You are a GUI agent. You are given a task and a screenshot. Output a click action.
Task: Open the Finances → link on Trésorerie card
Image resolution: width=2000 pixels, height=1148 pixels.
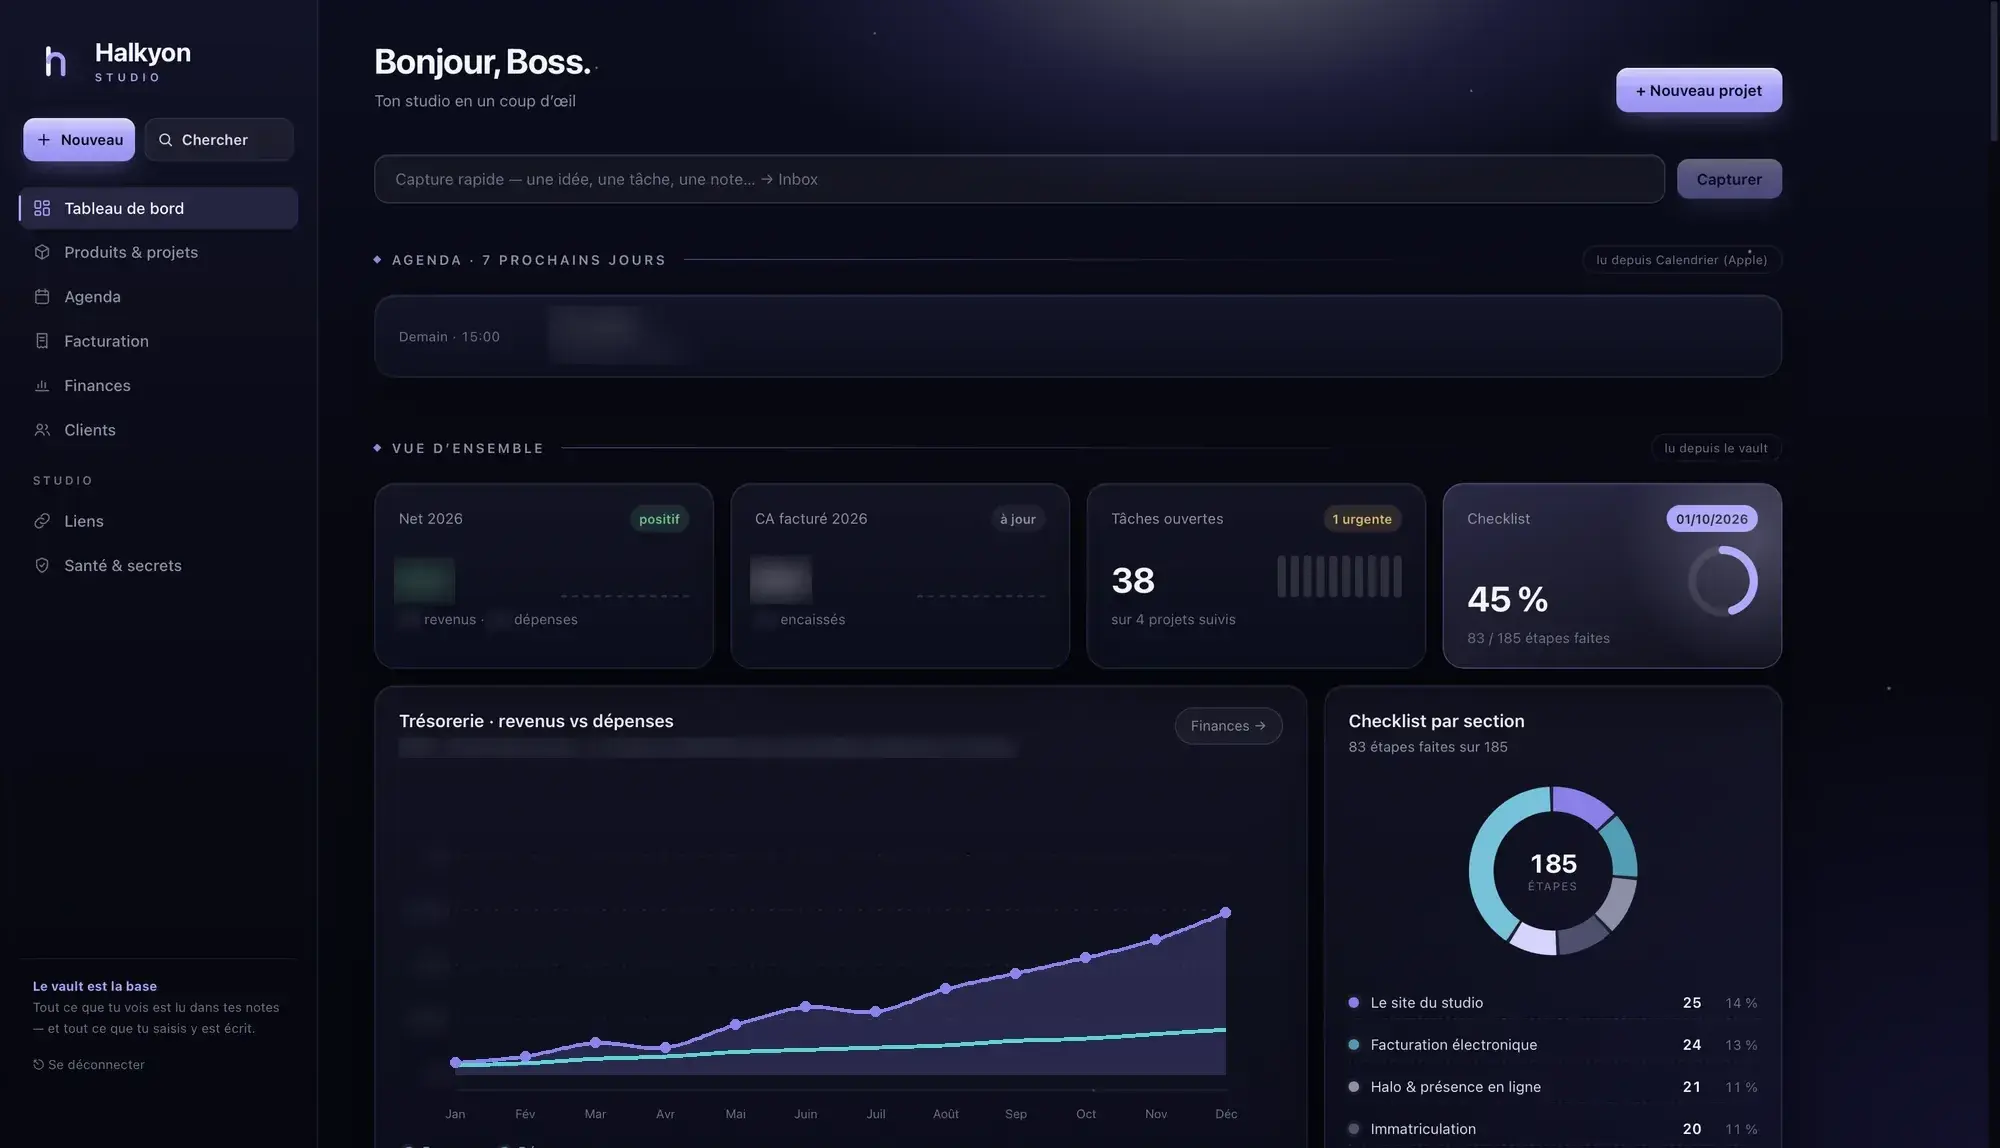pos(1228,726)
